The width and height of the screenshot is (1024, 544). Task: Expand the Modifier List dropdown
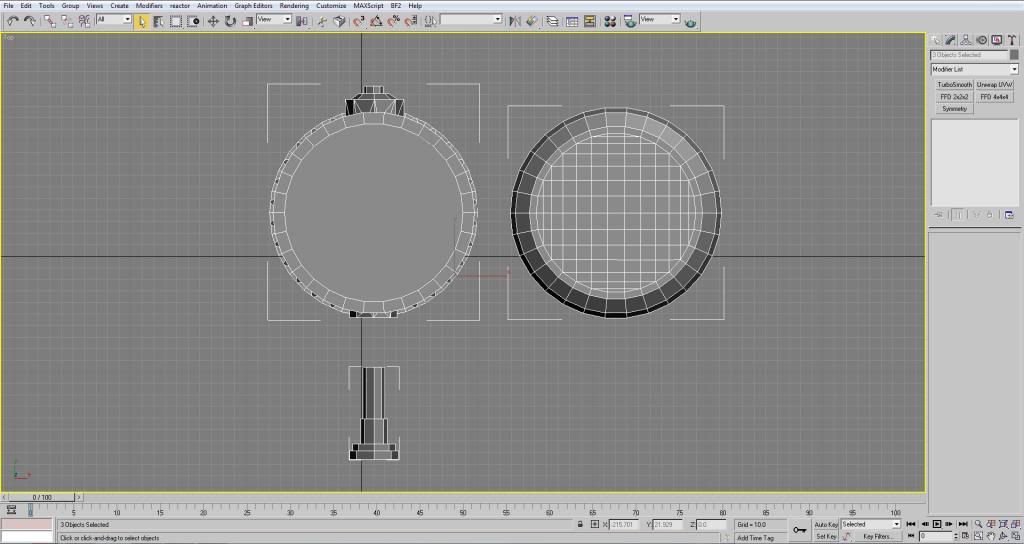[974, 69]
